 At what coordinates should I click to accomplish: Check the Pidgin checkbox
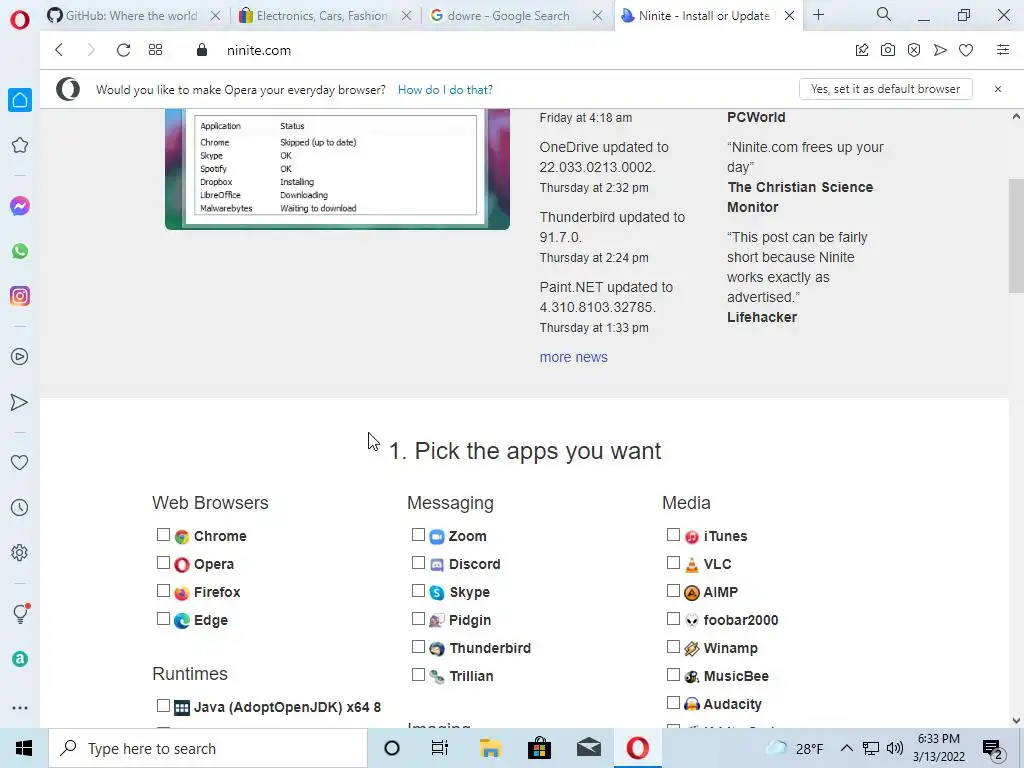(419, 618)
